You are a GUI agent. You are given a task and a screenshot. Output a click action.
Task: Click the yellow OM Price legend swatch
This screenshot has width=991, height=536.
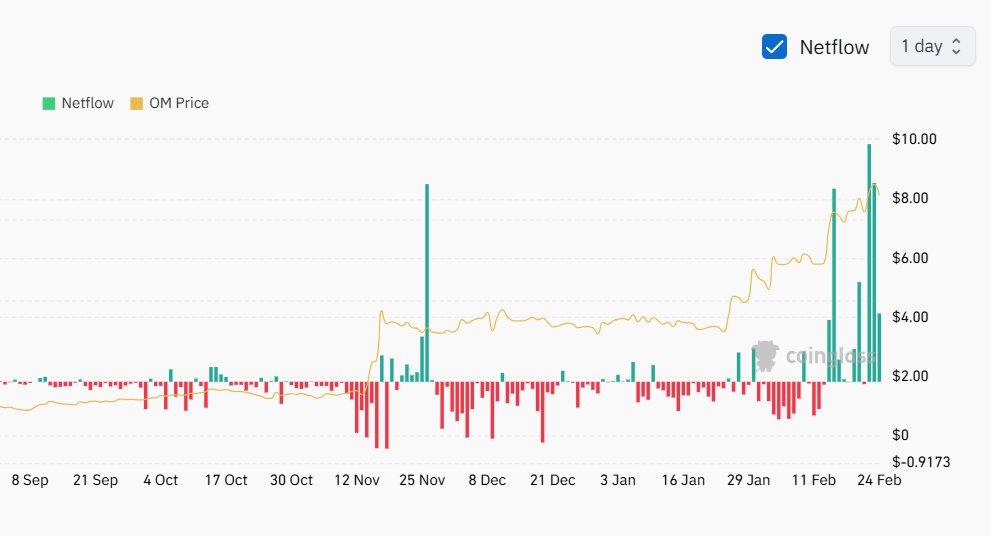coord(137,103)
